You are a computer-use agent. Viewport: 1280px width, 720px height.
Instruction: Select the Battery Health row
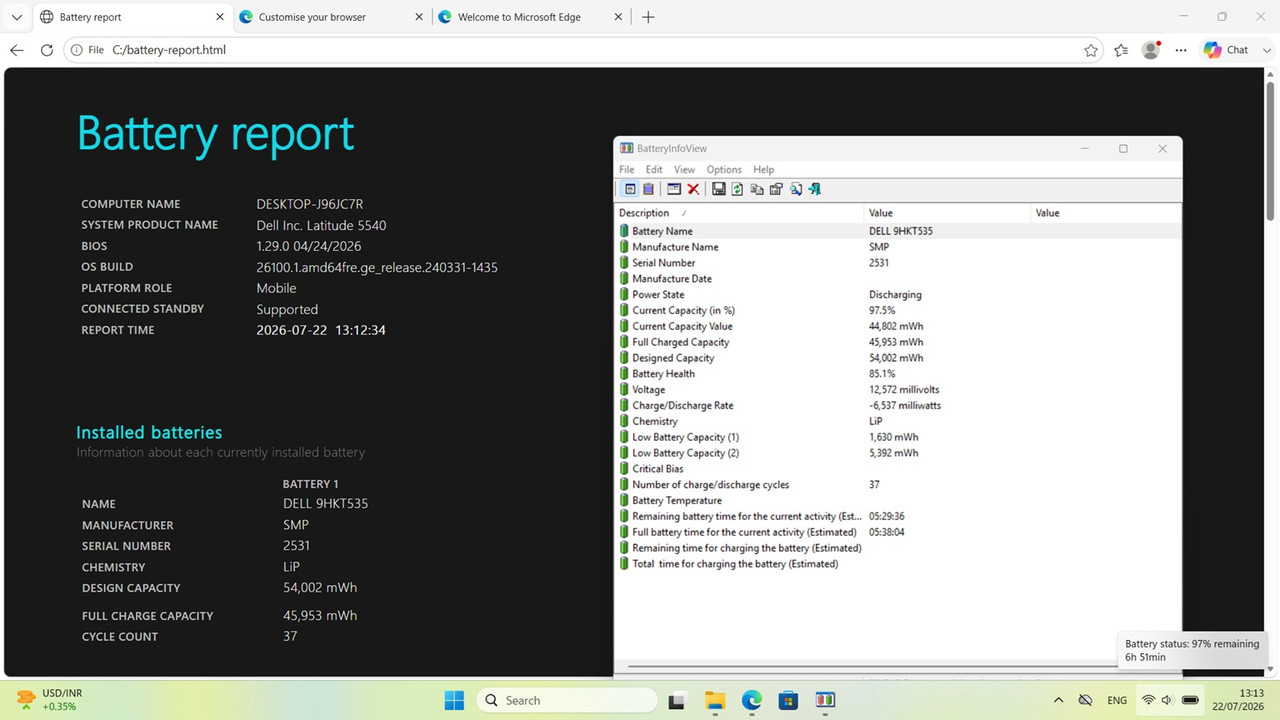899,374
